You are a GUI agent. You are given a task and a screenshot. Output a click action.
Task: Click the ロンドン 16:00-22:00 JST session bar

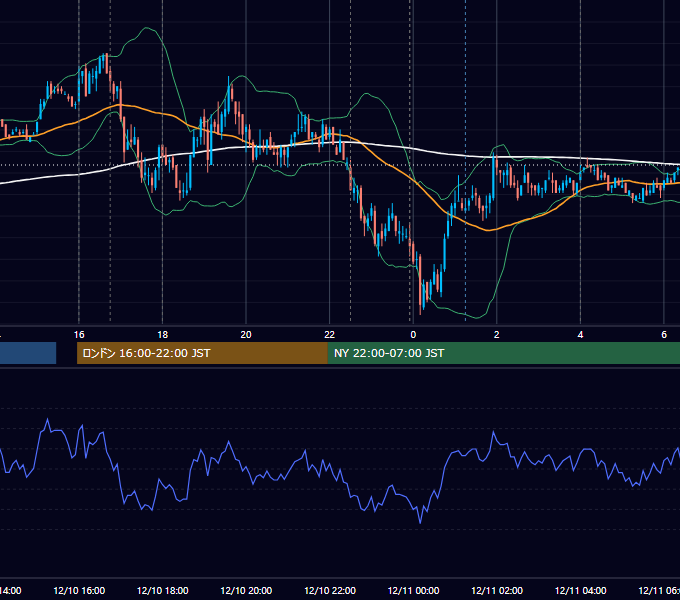pyautogui.click(x=202, y=353)
